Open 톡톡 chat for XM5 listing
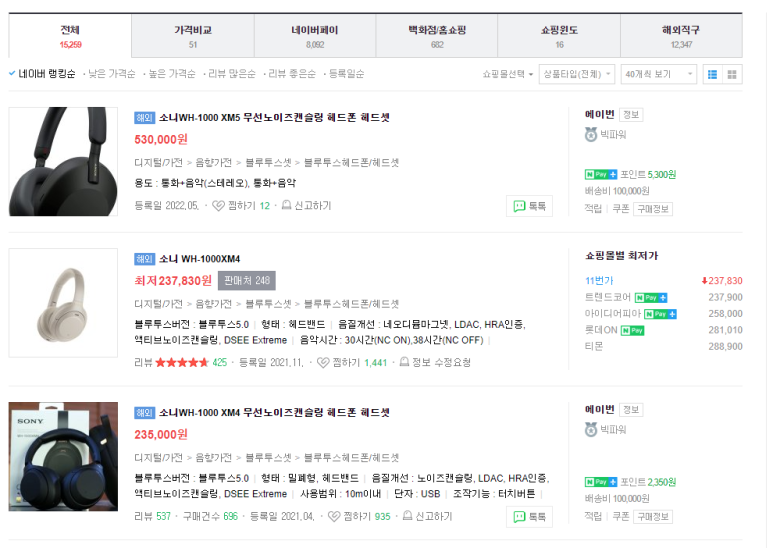773x548 pixels. 529,206
